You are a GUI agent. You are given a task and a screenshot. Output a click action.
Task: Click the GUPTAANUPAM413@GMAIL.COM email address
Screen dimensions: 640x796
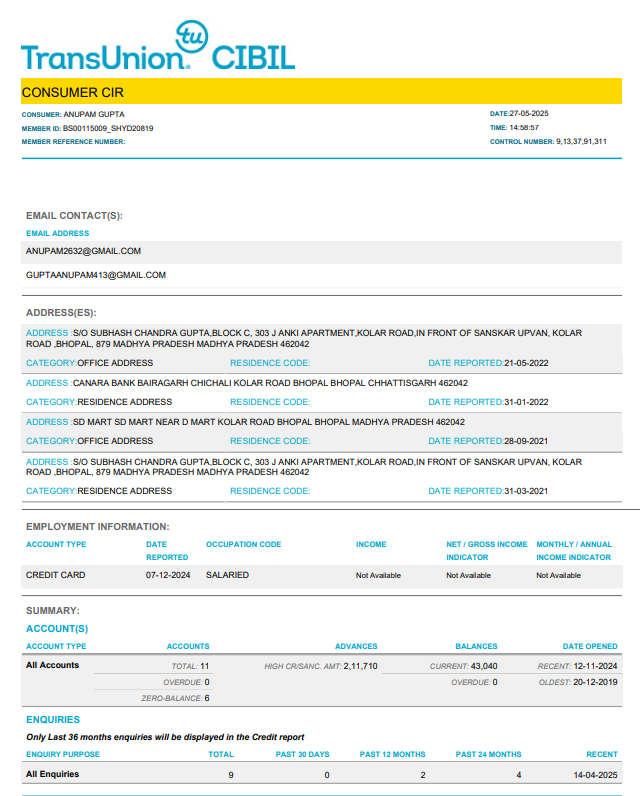pos(96,274)
